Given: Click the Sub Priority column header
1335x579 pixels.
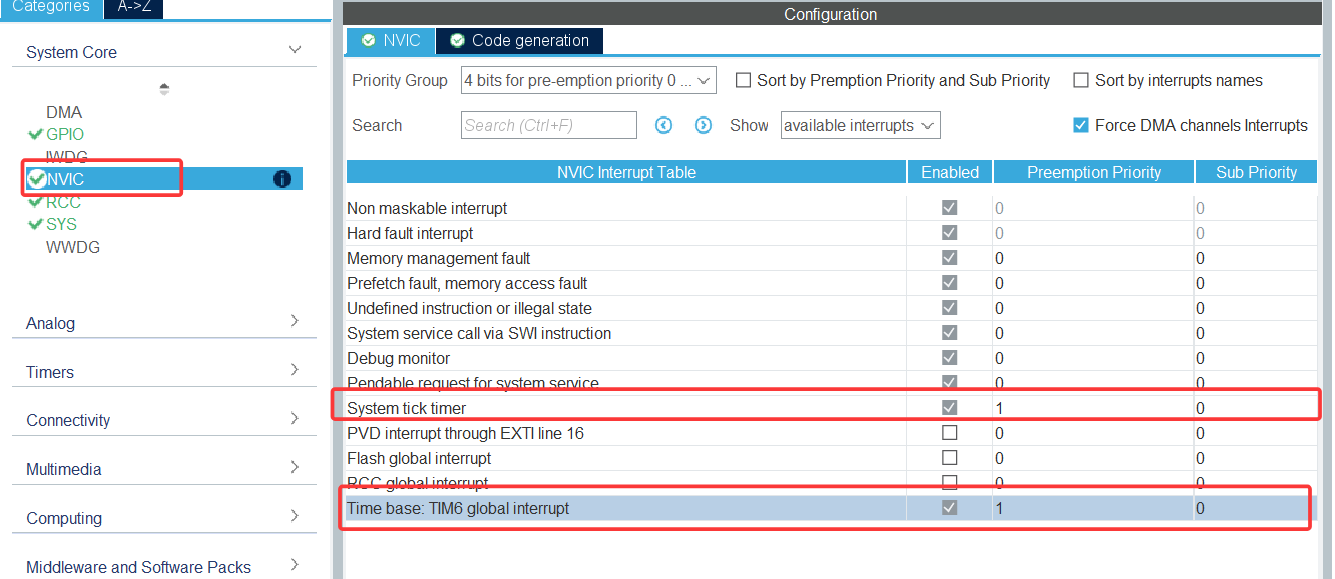Looking at the screenshot, I should (x=1256, y=172).
